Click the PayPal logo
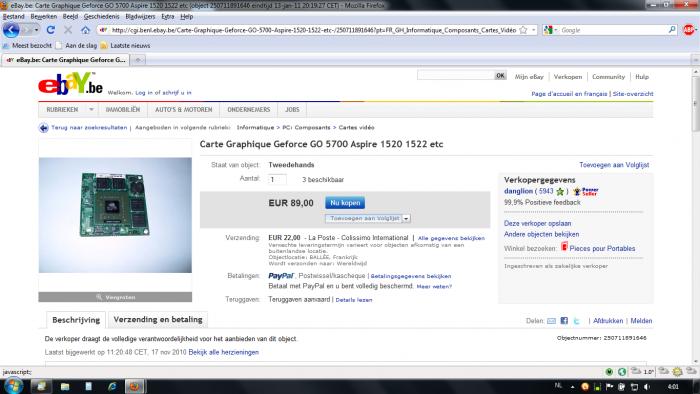The image size is (700, 394). (x=281, y=276)
